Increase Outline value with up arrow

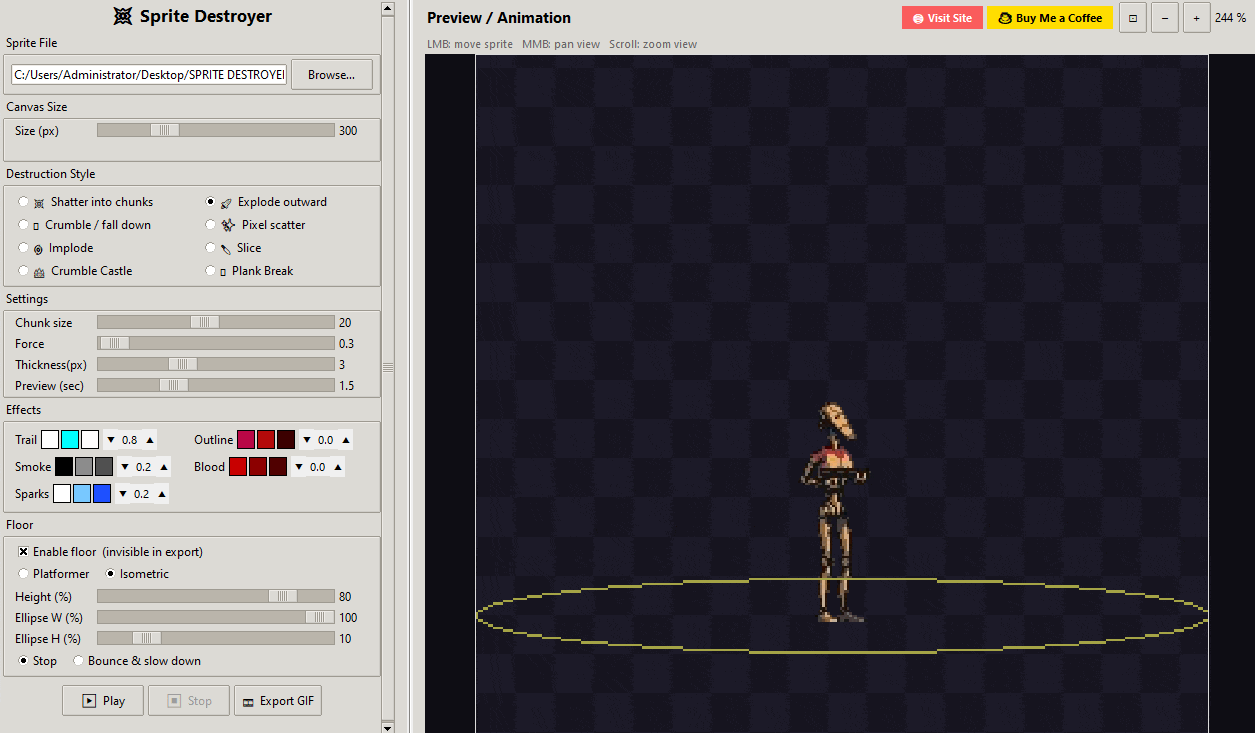[x=346, y=440]
